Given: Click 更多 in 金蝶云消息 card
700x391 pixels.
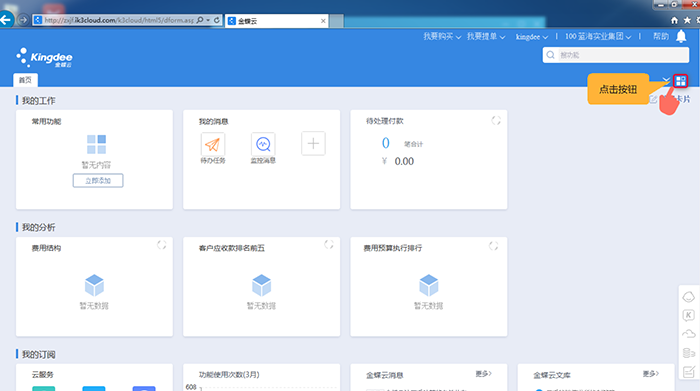Looking at the screenshot, I should click(483, 374).
